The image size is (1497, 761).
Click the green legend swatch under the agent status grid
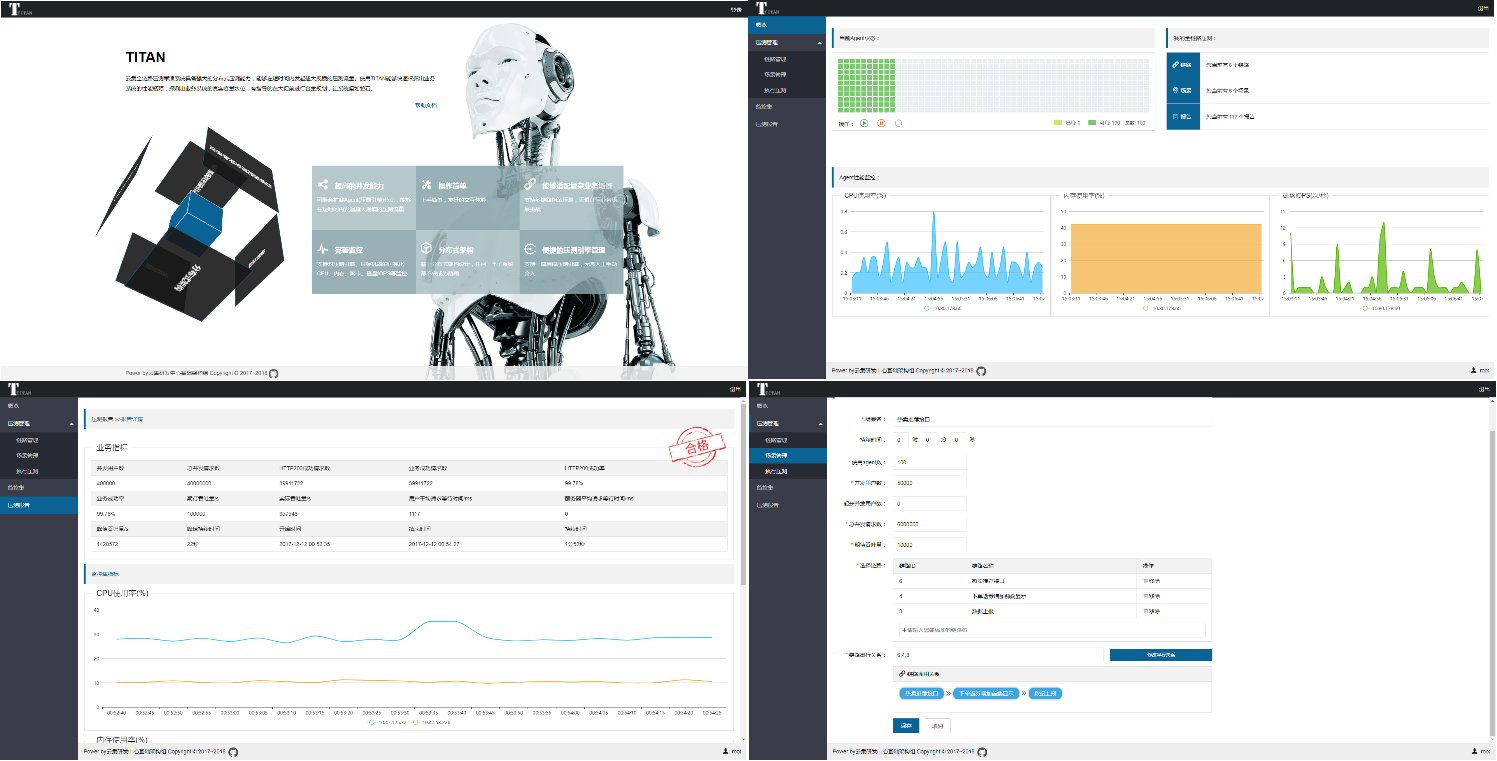[1093, 123]
